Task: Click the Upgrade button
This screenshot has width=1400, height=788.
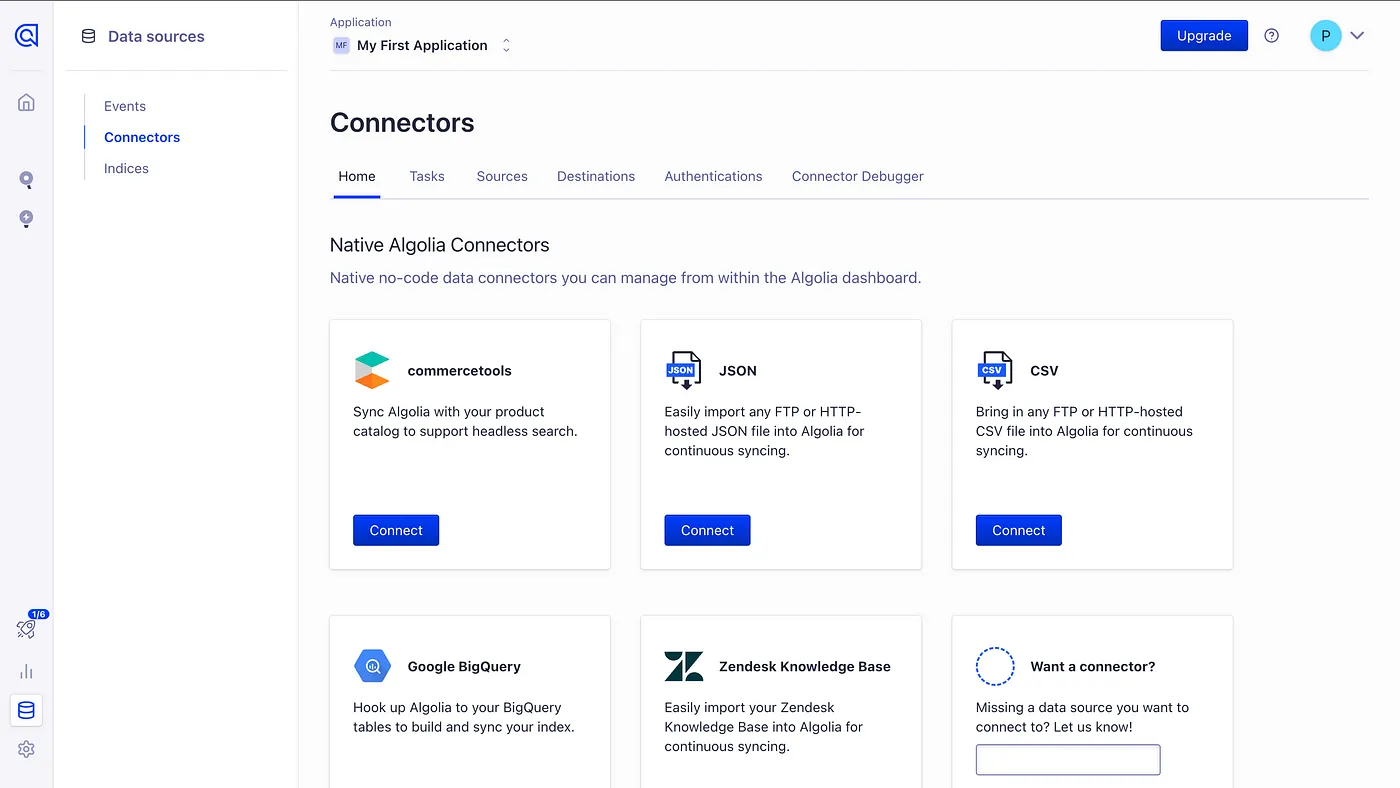Action: (x=1204, y=35)
